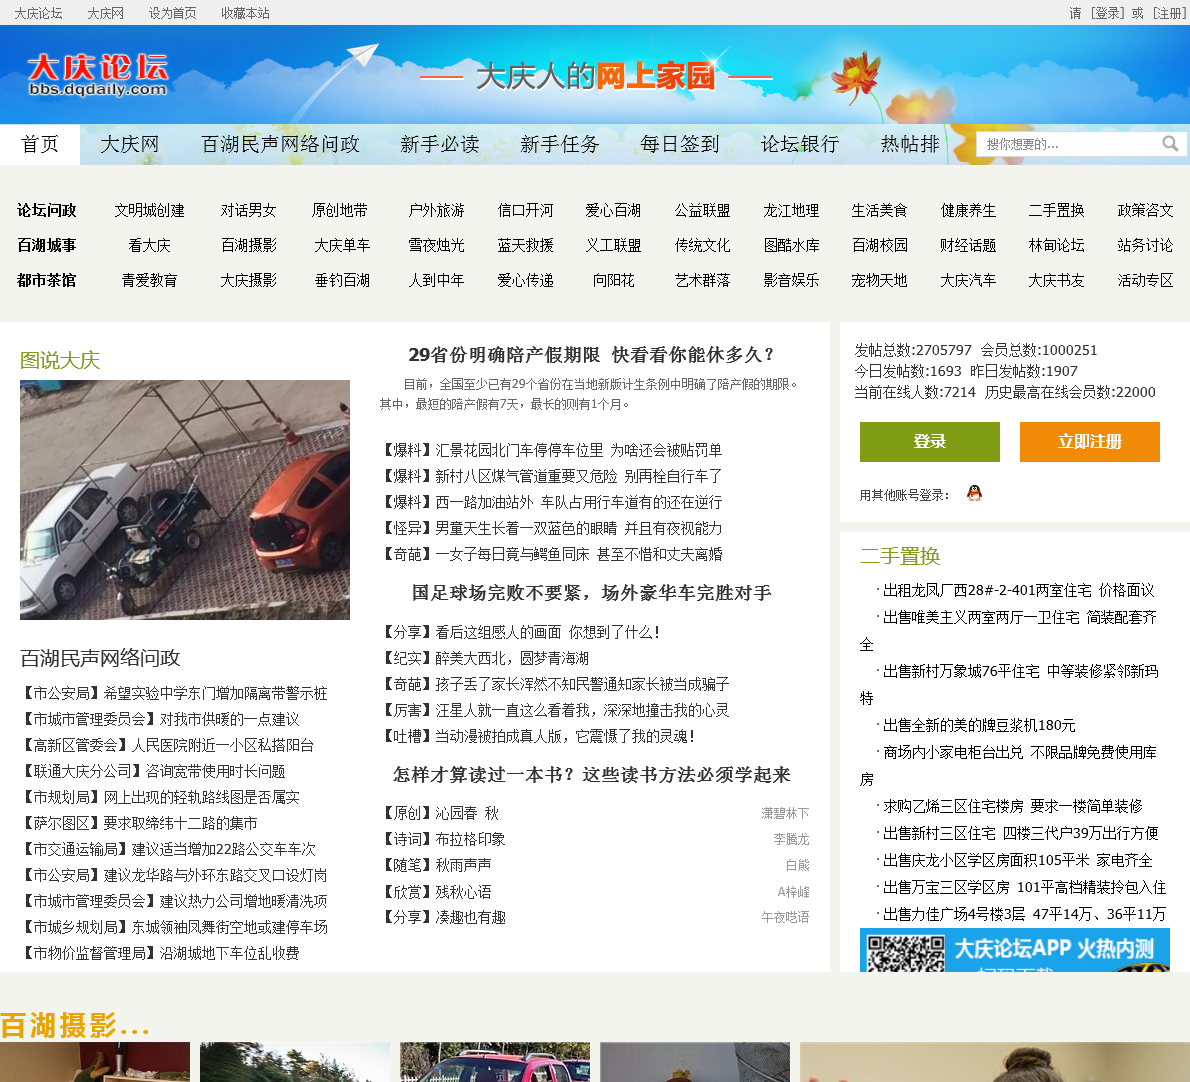This screenshot has height=1082, width=1190.
Task: Open 【诗词】布拉格印象 post
Action: (442, 839)
